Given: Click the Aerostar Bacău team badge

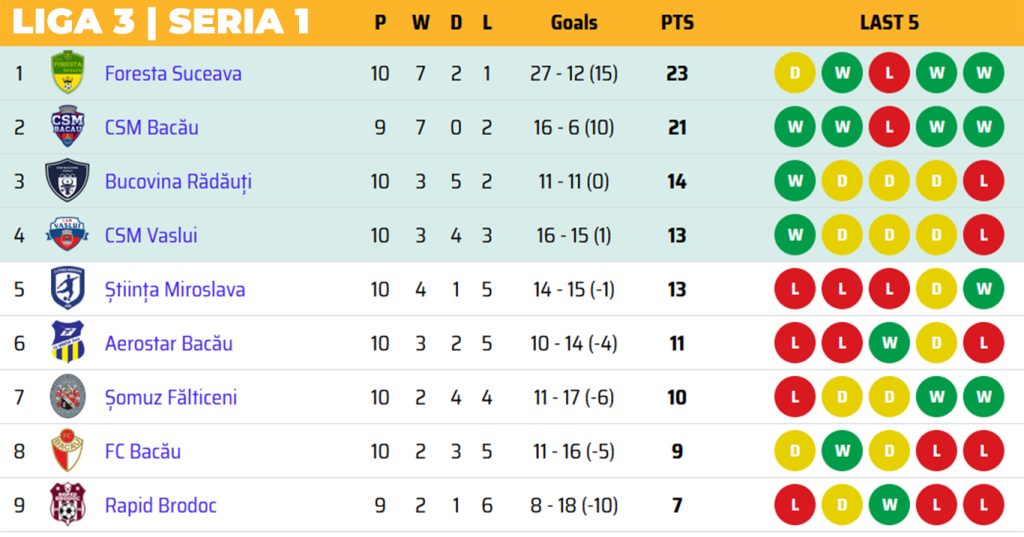Looking at the screenshot, I should pyautogui.click(x=68, y=343).
